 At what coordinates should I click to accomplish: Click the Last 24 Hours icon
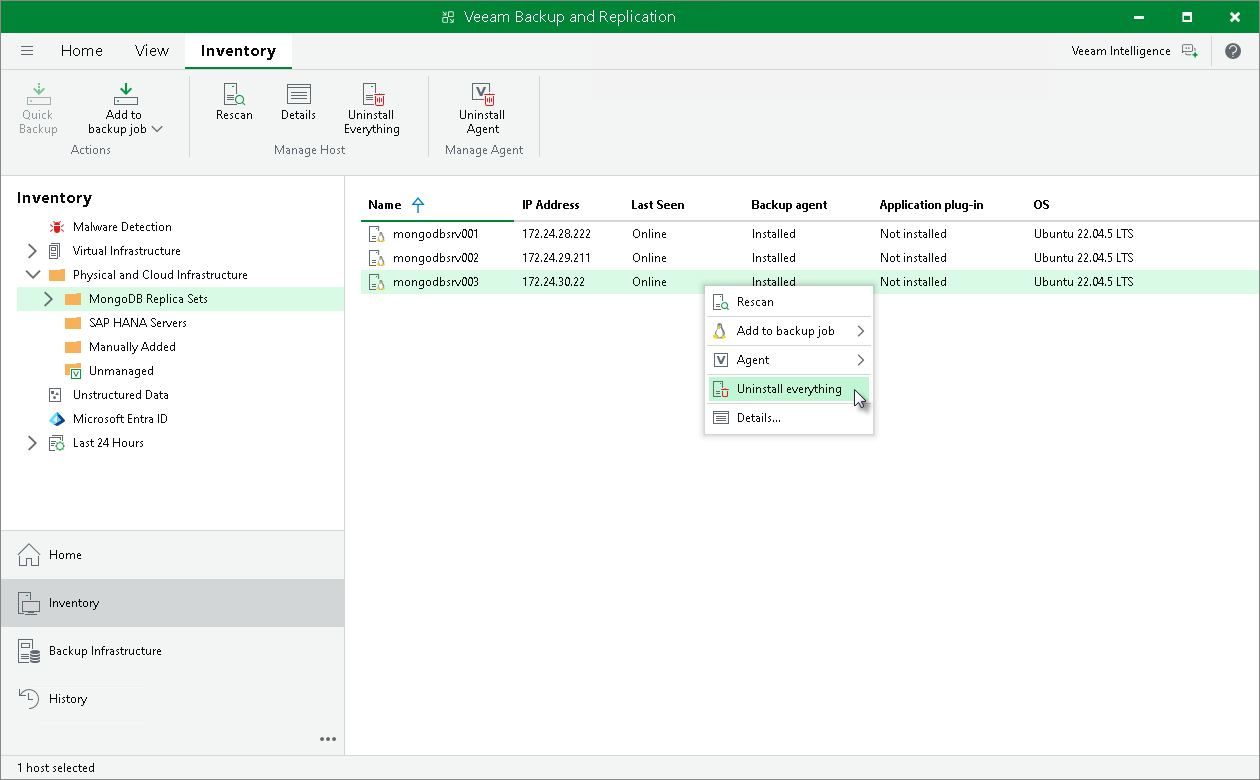[56, 443]
